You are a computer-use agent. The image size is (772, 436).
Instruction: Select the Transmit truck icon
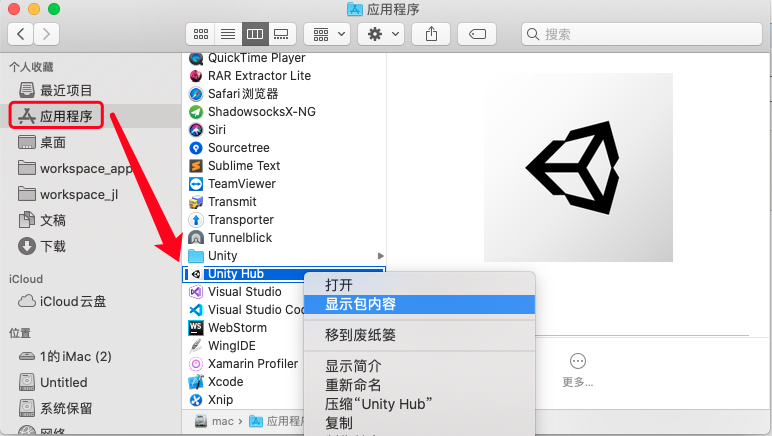196,202
